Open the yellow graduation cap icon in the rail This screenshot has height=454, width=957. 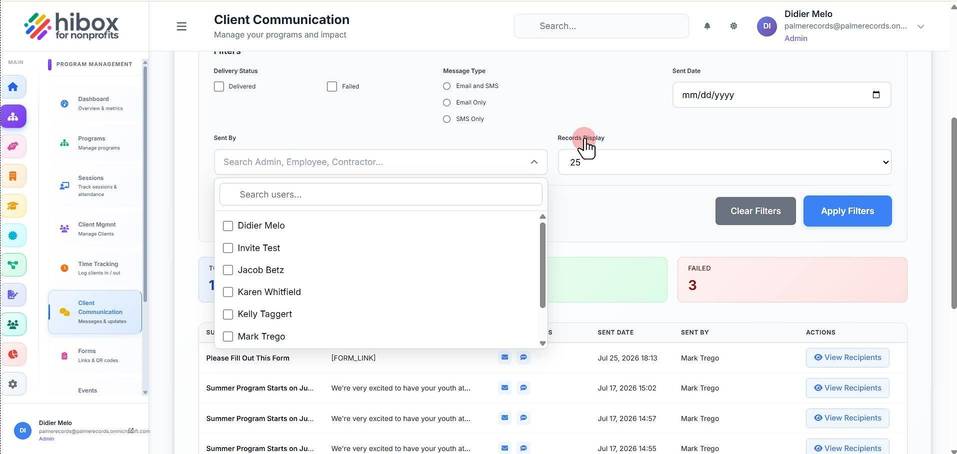point(13,206)
